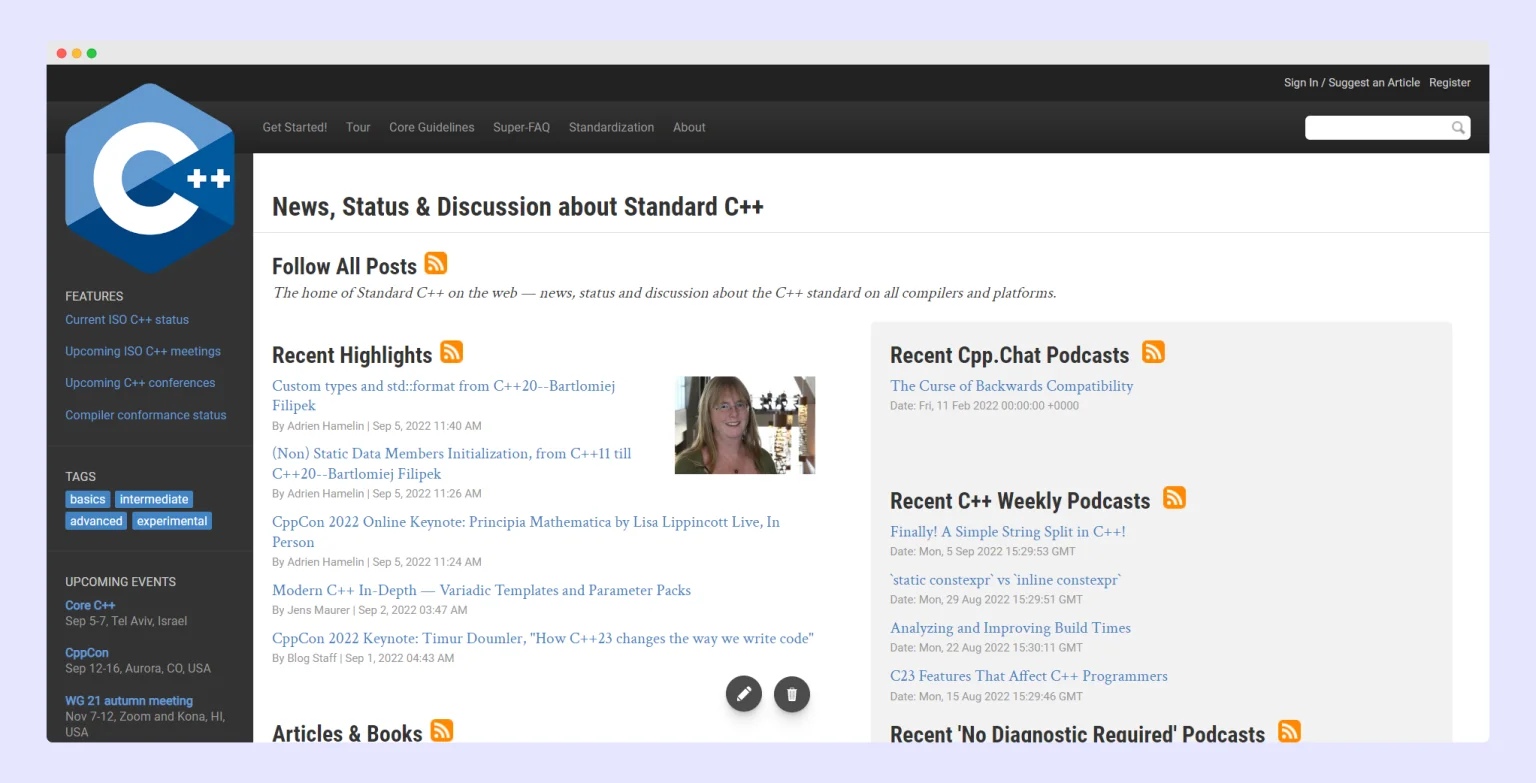Select Standardization in the top navigation
The width and height of the screenshot is (1536, 783).
tap(611, 127)
